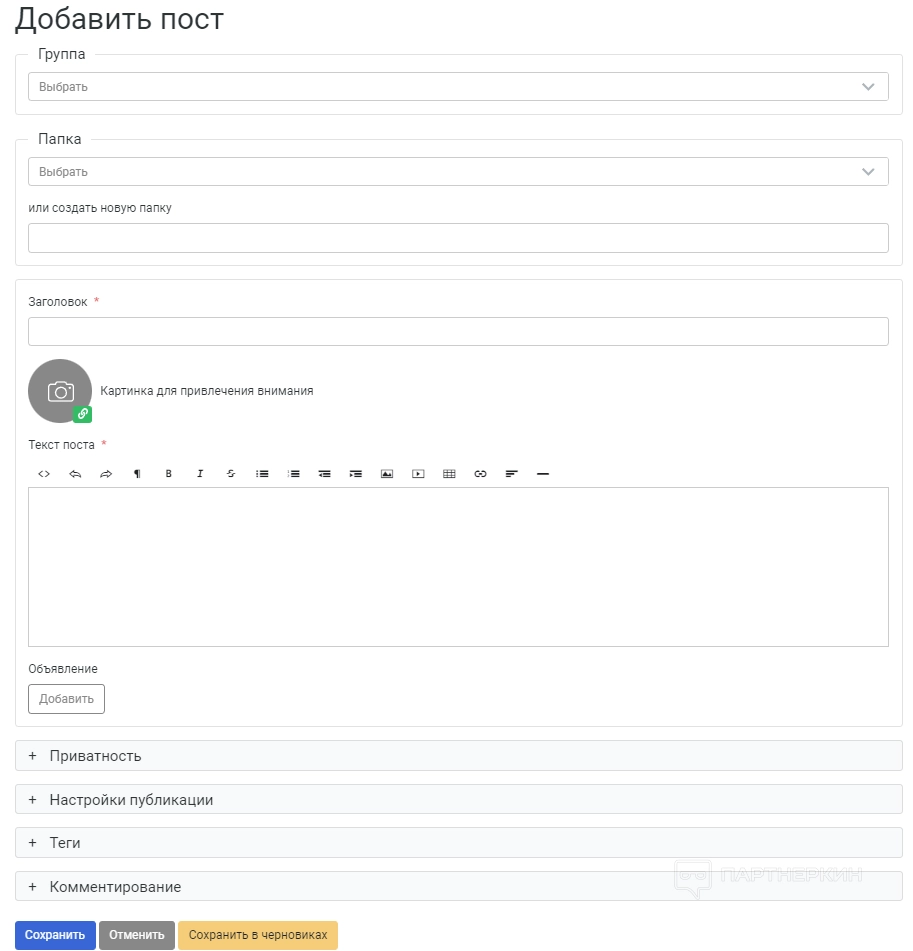This screenshot has height=951, width=913.
Task: Click Добавить under Объявление
Action: click(x=66, y=699)
